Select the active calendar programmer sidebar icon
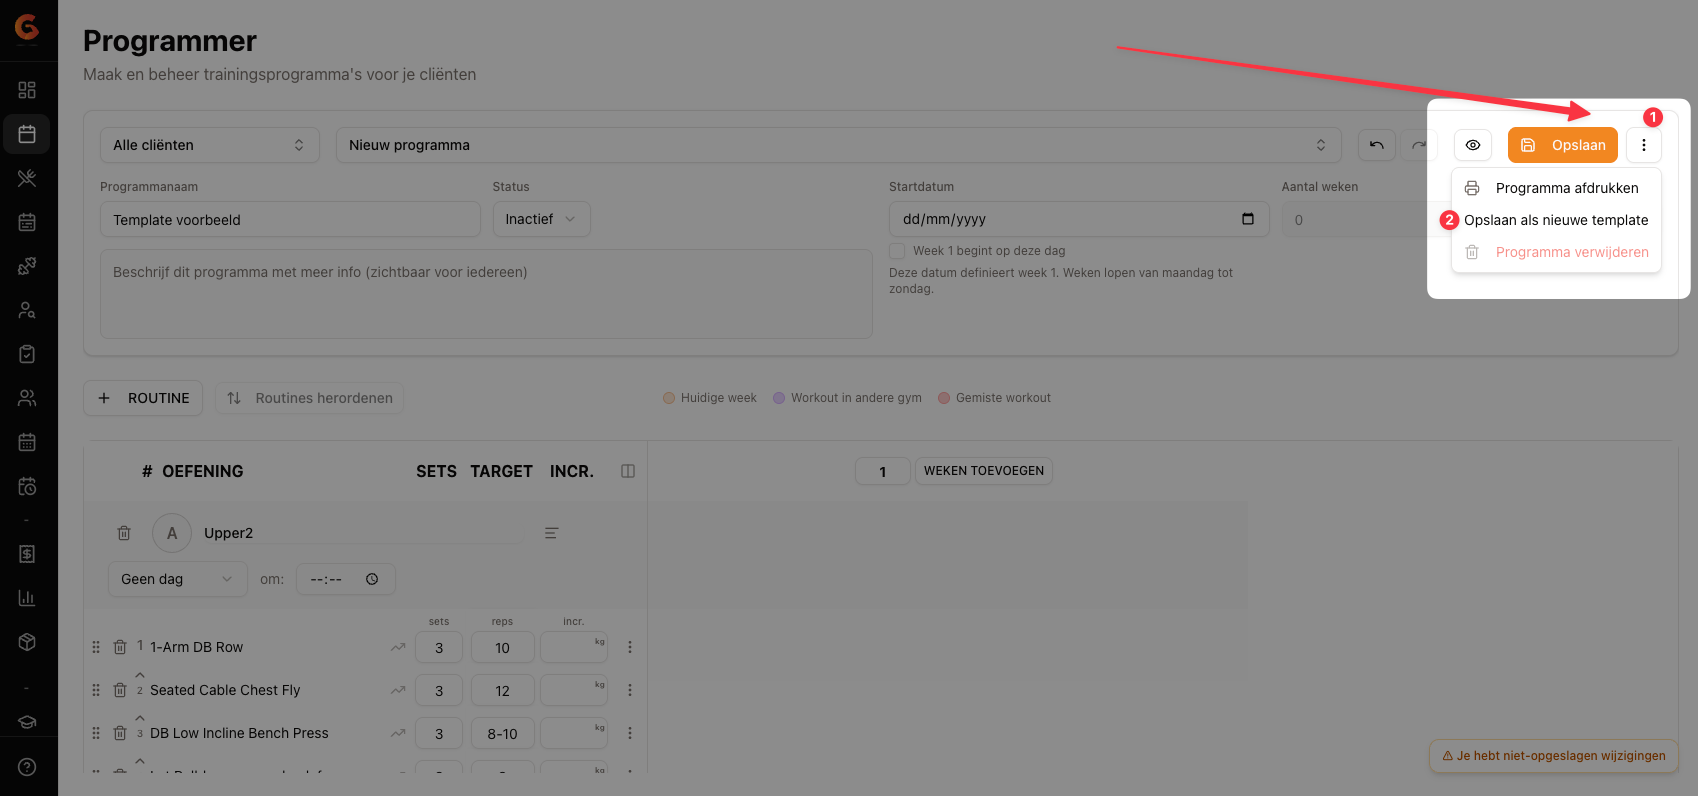Screen dimensions: 1698x796 (27, 134)
